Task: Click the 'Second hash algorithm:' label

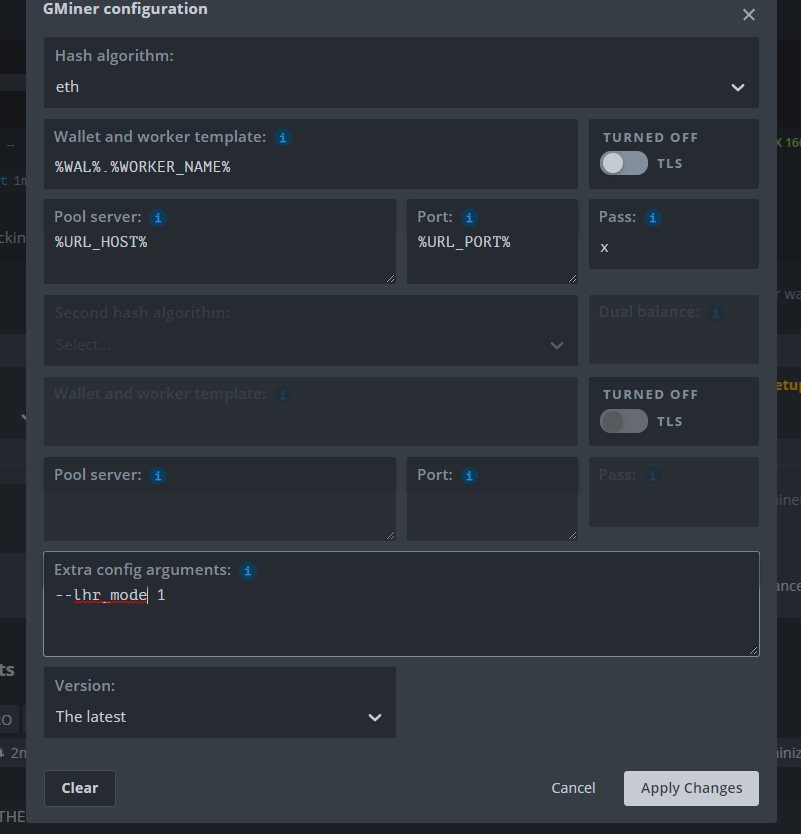Action: tap(142, 313)
